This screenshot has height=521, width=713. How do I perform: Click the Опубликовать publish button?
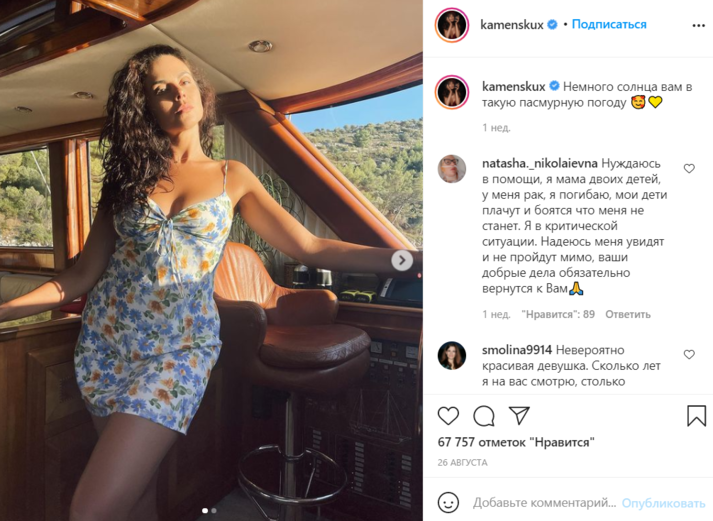(663, 503)
